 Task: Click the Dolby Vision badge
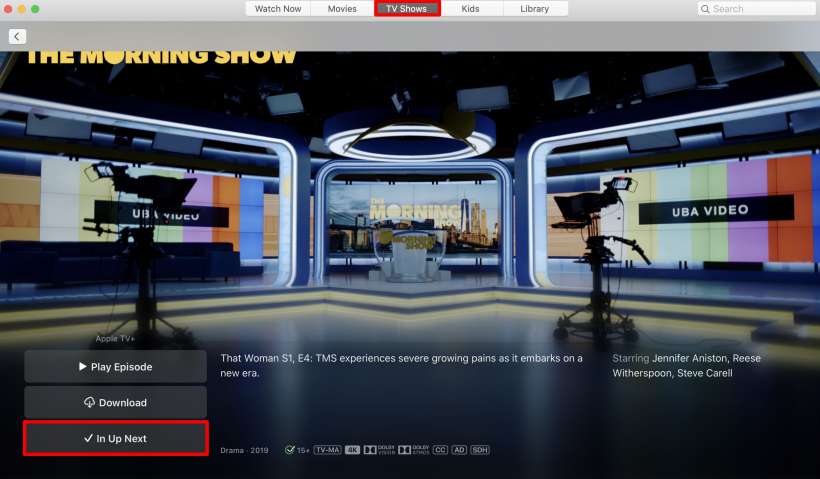click(379, 450)
